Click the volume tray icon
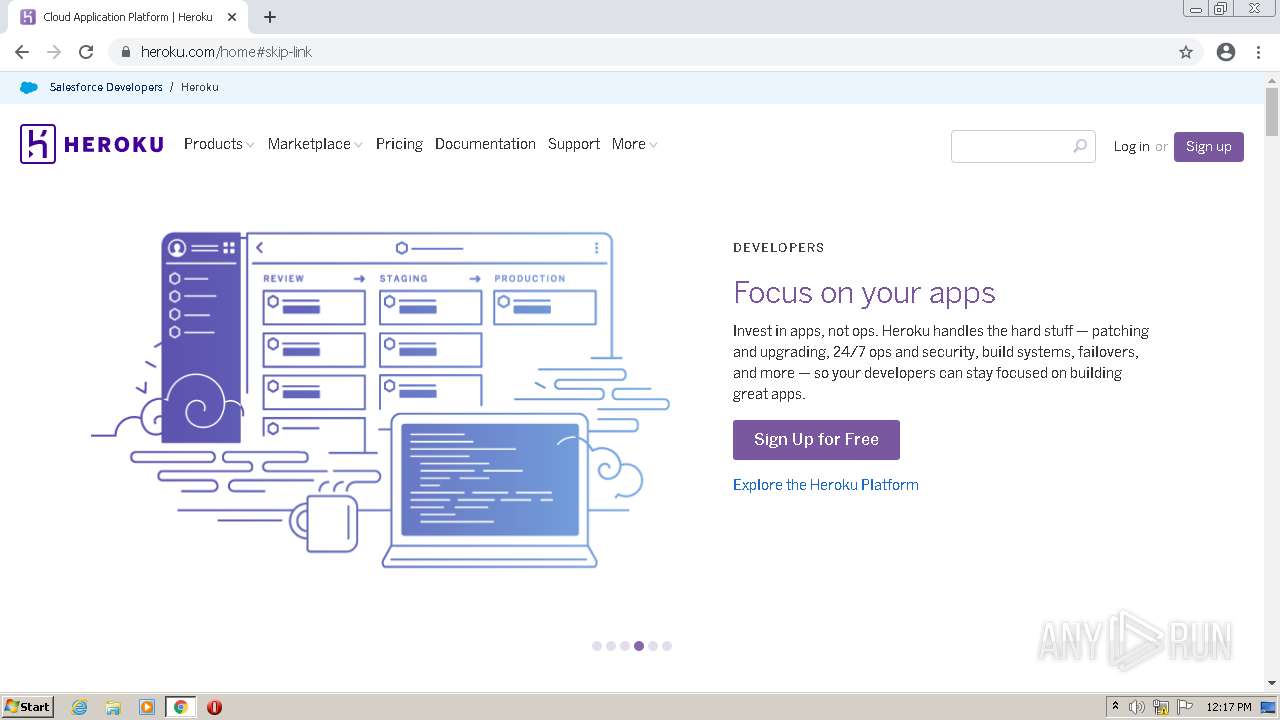This screenshot has height=720, width=1280. 1137,707
